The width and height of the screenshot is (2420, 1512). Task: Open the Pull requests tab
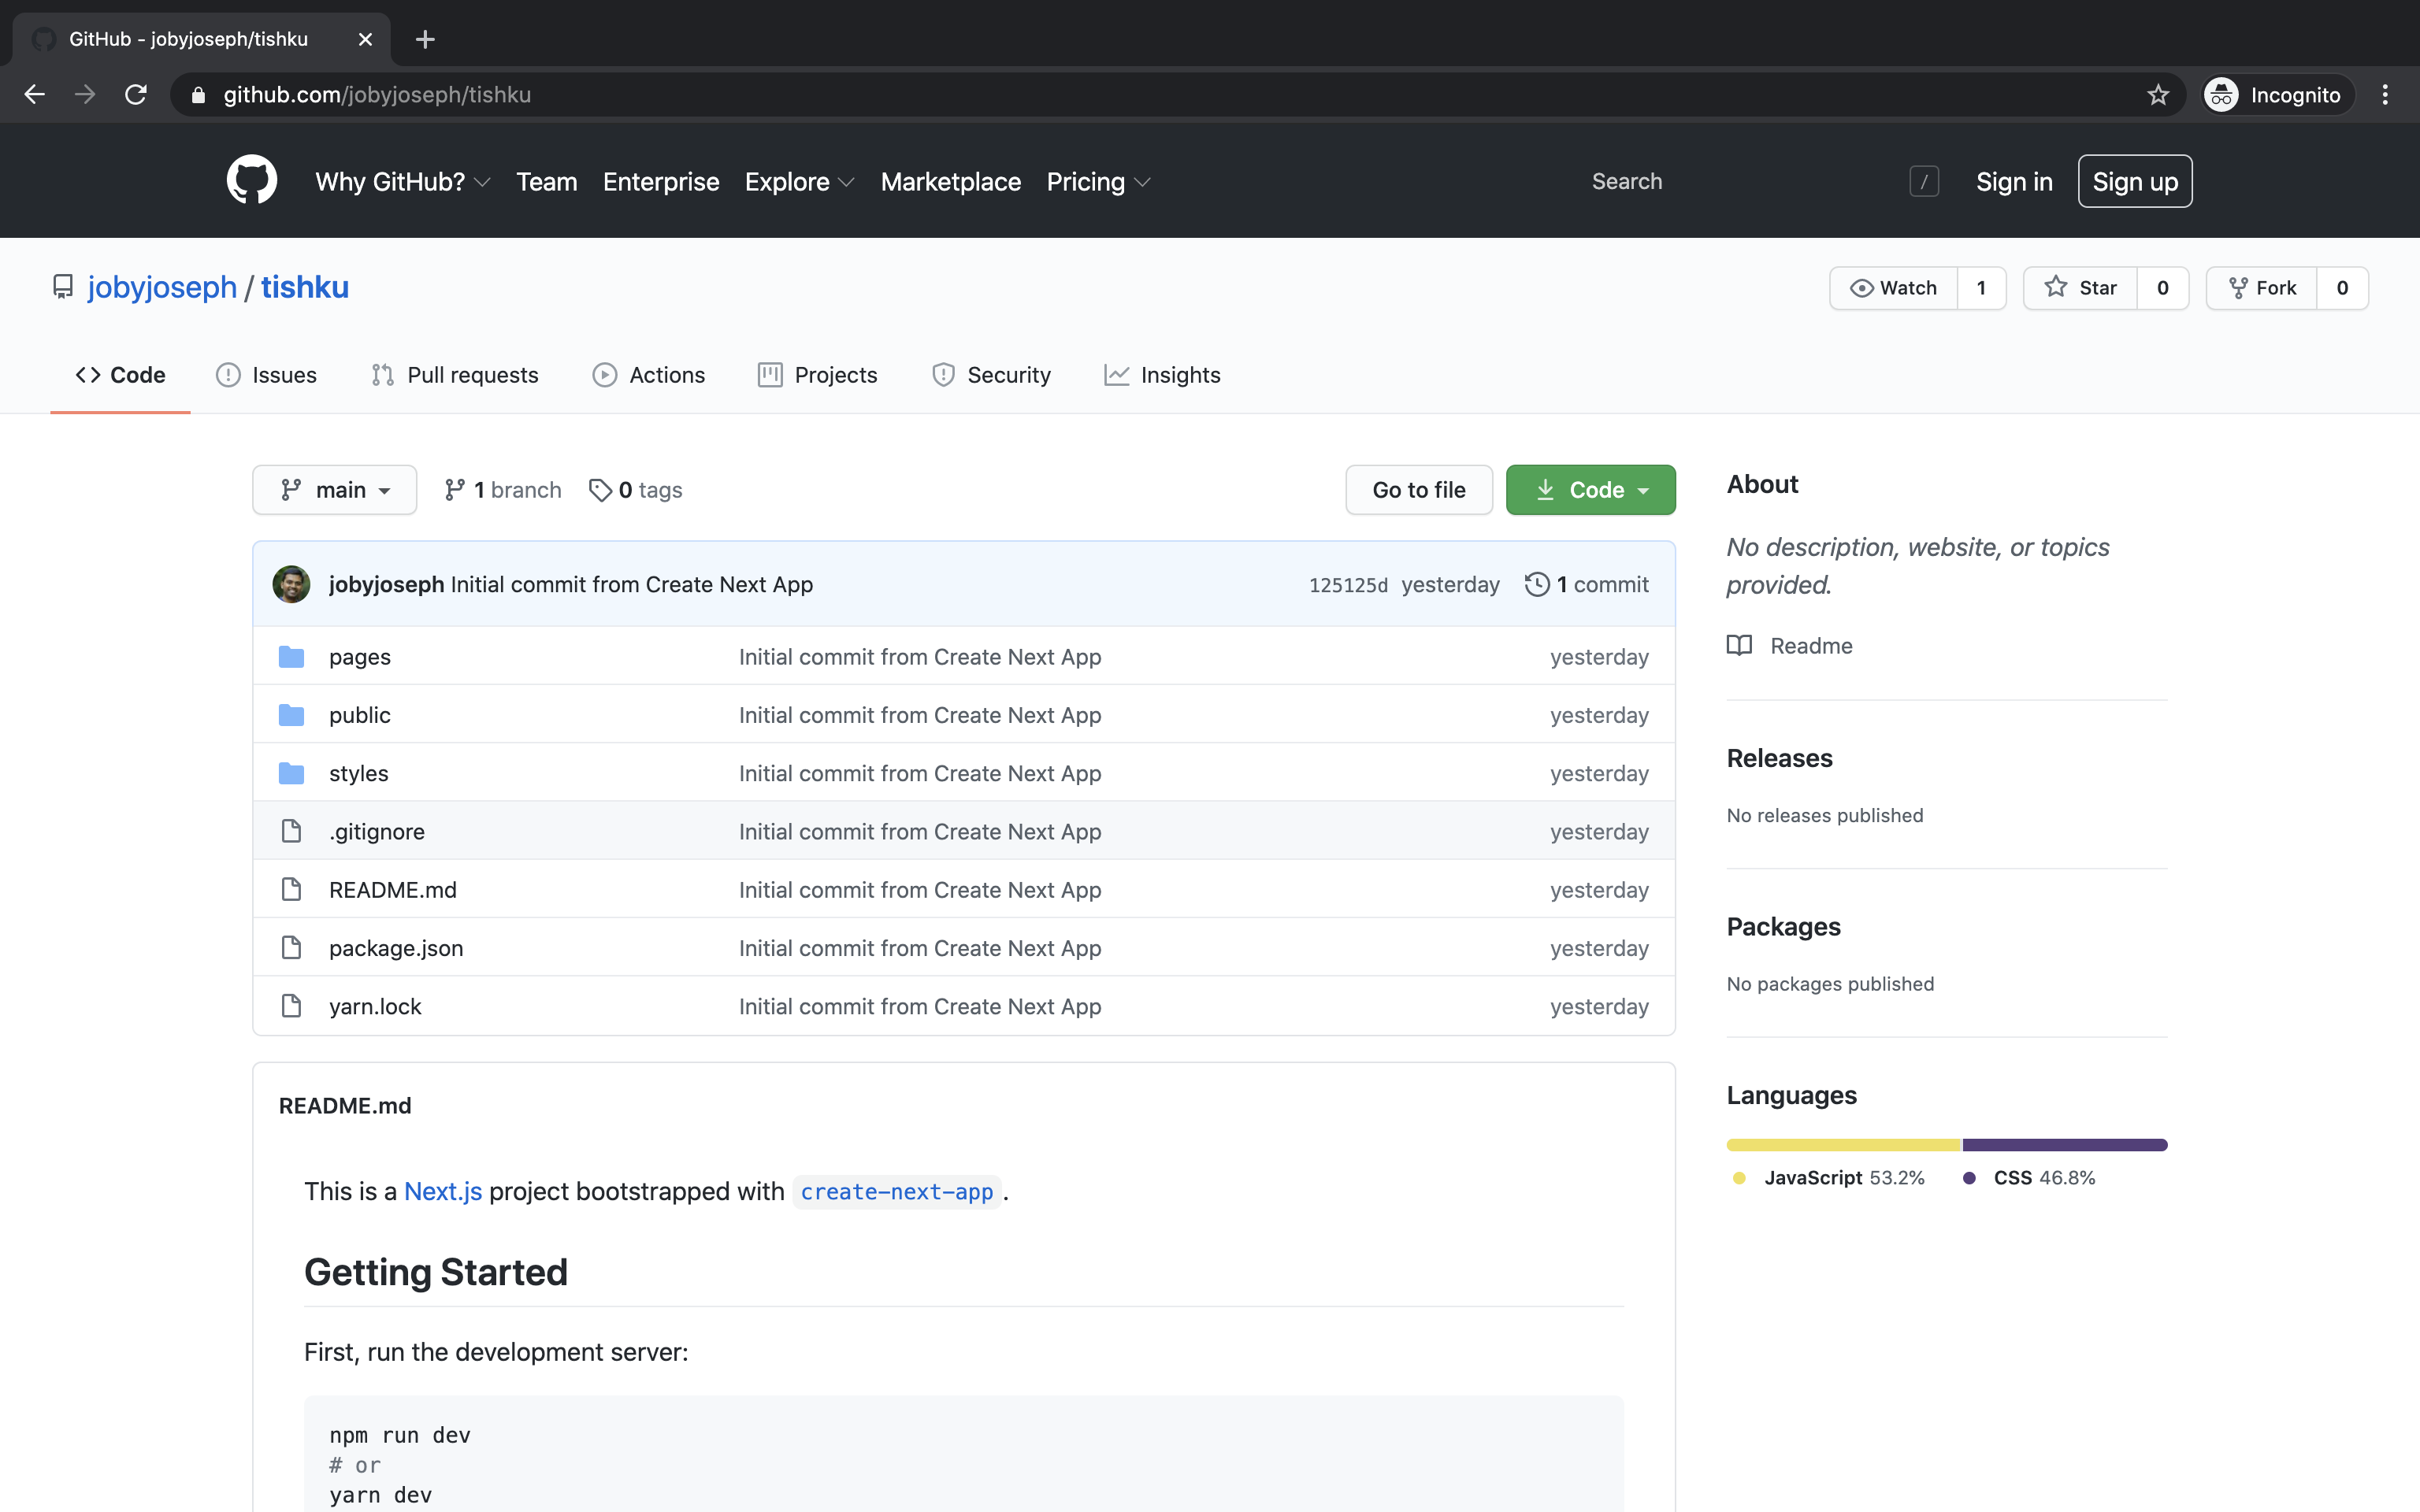(x=455, y=375)
